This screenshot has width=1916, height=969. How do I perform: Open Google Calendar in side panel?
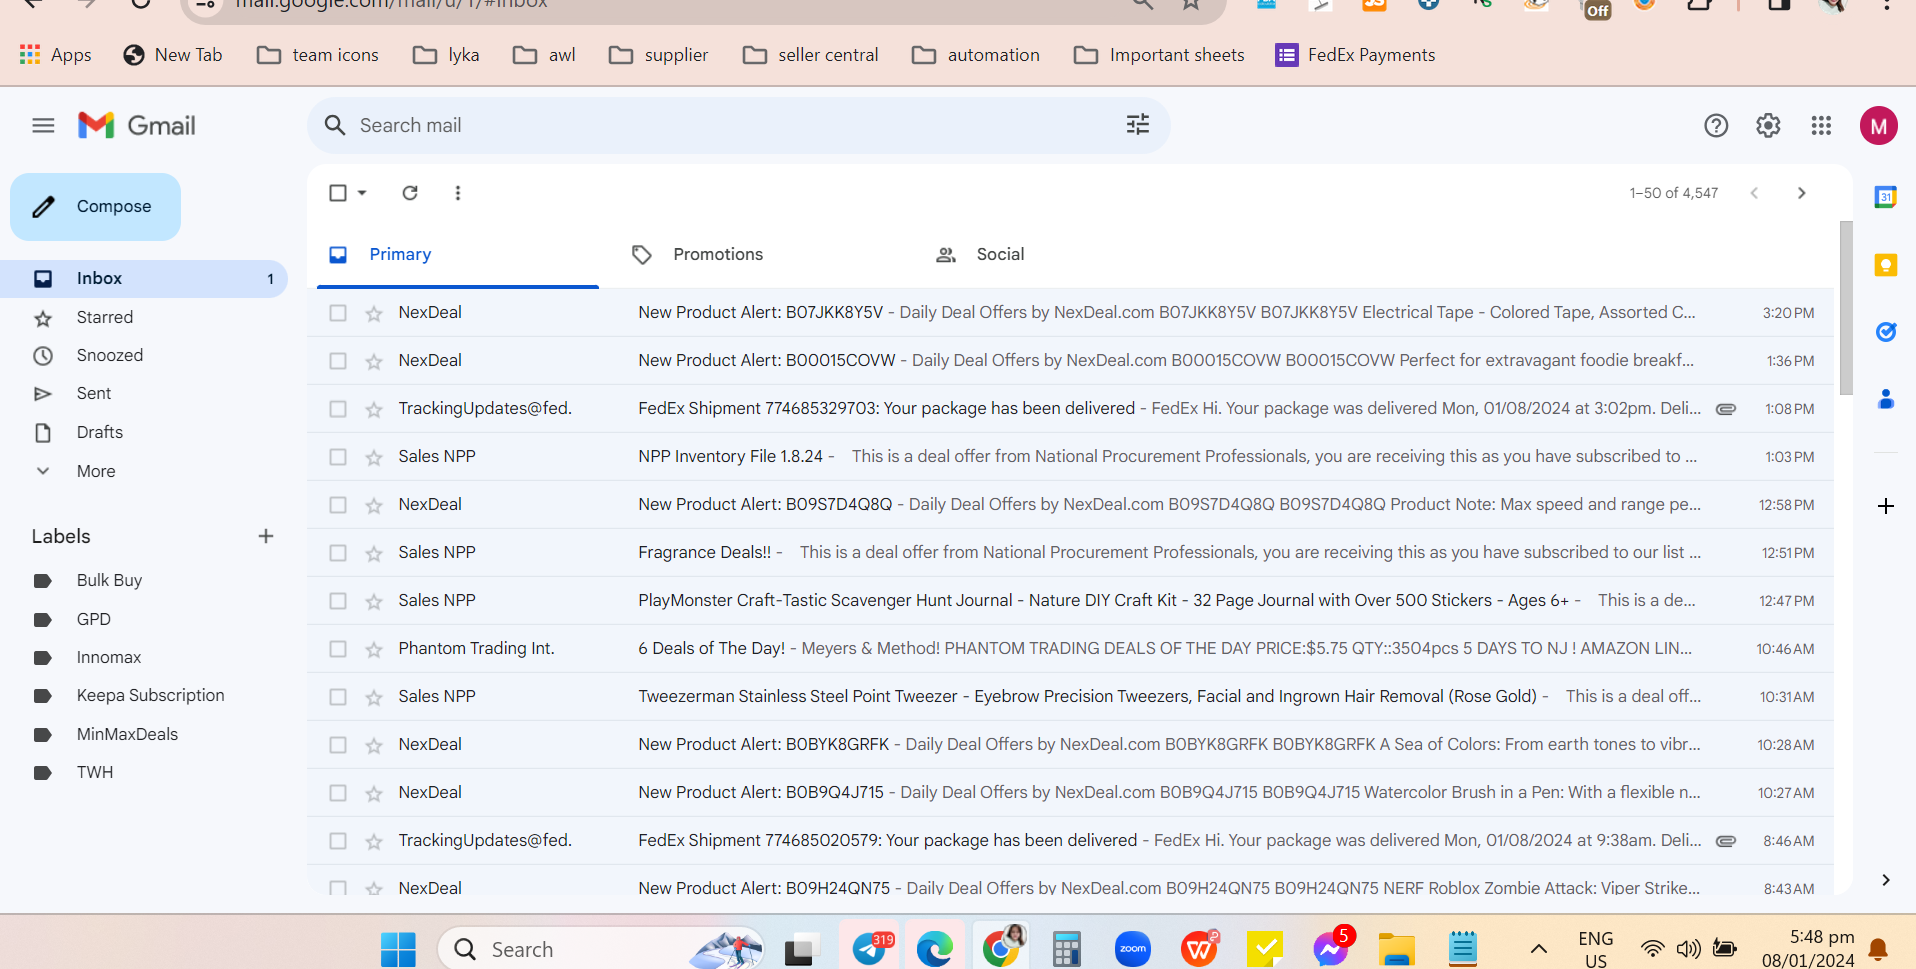[x=1886, y=197]
